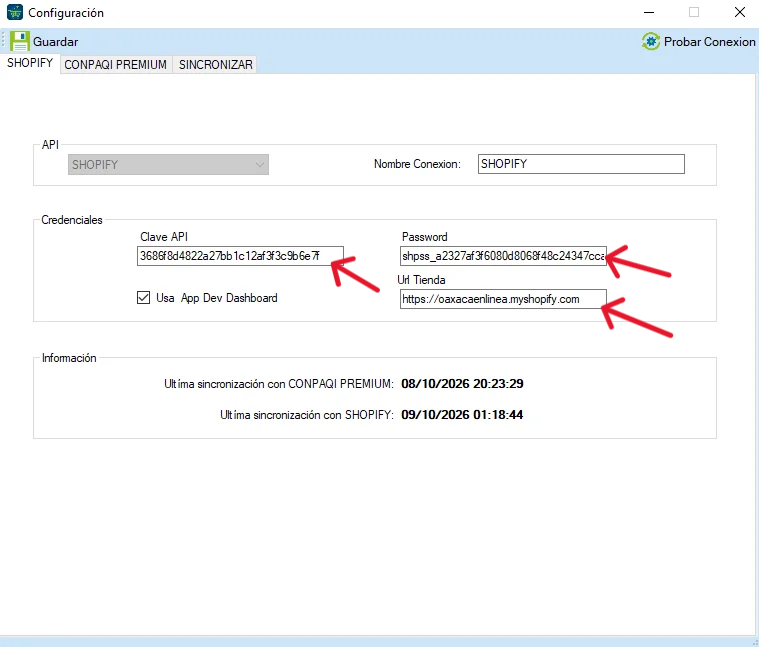The image size is (759, 647).
Task: Click the Guardar floppy disk icon
Action: pyautogui.click(x=19, y=42)
